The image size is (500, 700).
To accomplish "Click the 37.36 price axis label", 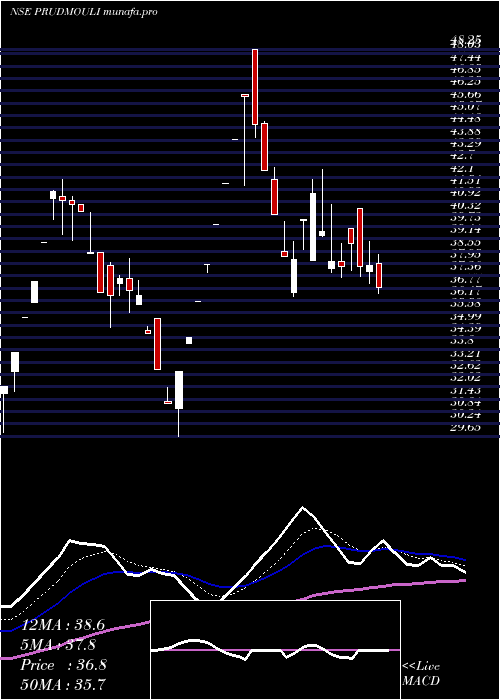I will pos(465,267).
